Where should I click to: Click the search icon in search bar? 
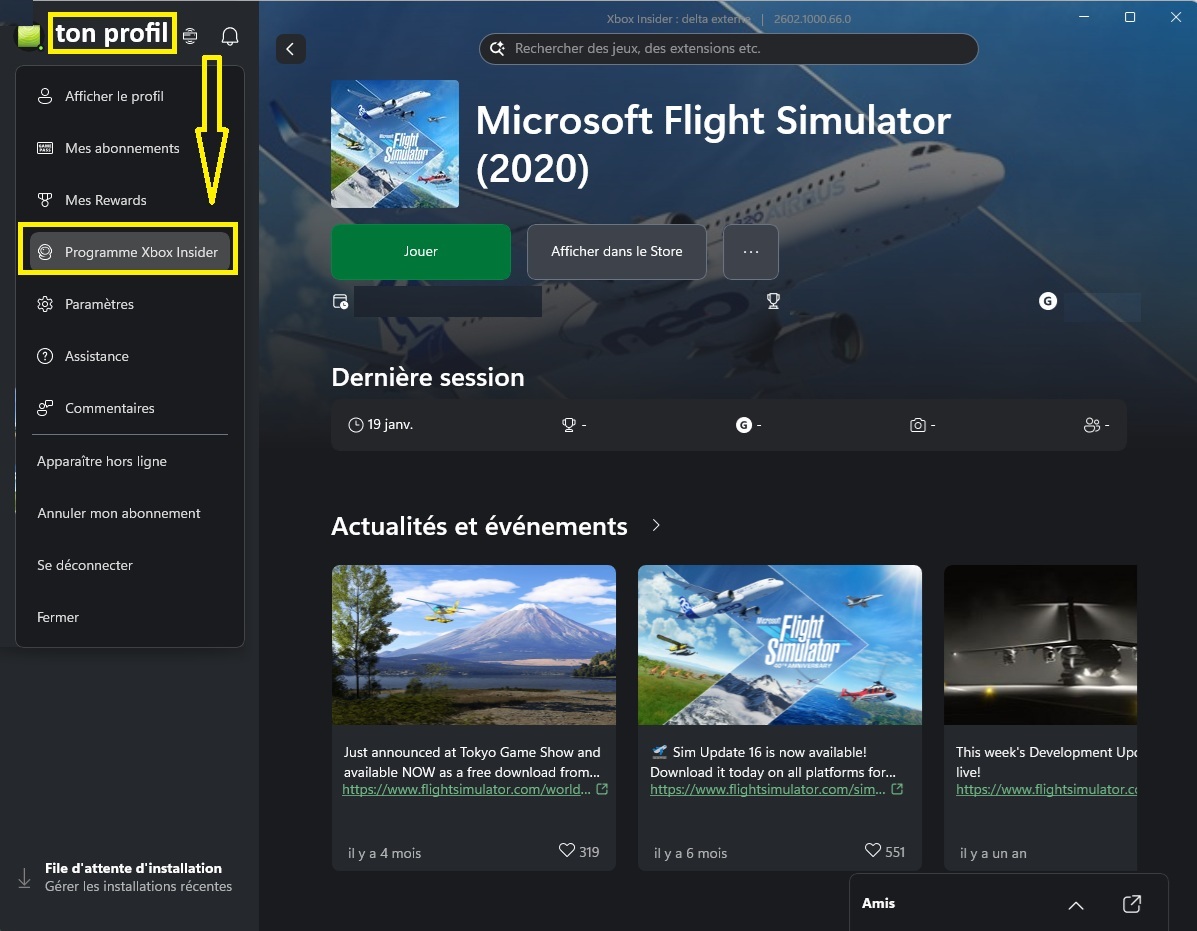[497, 49]
